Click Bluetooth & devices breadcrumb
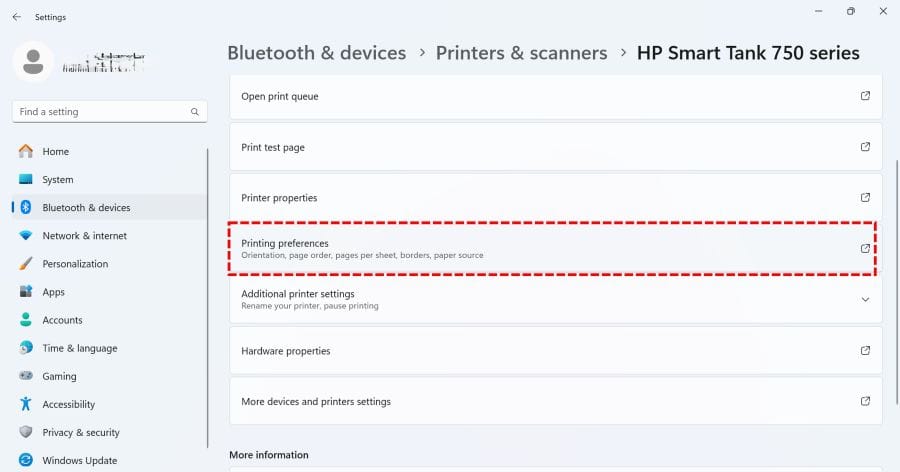The height and width of the screenshot is (472, 900). coord(316,53)
